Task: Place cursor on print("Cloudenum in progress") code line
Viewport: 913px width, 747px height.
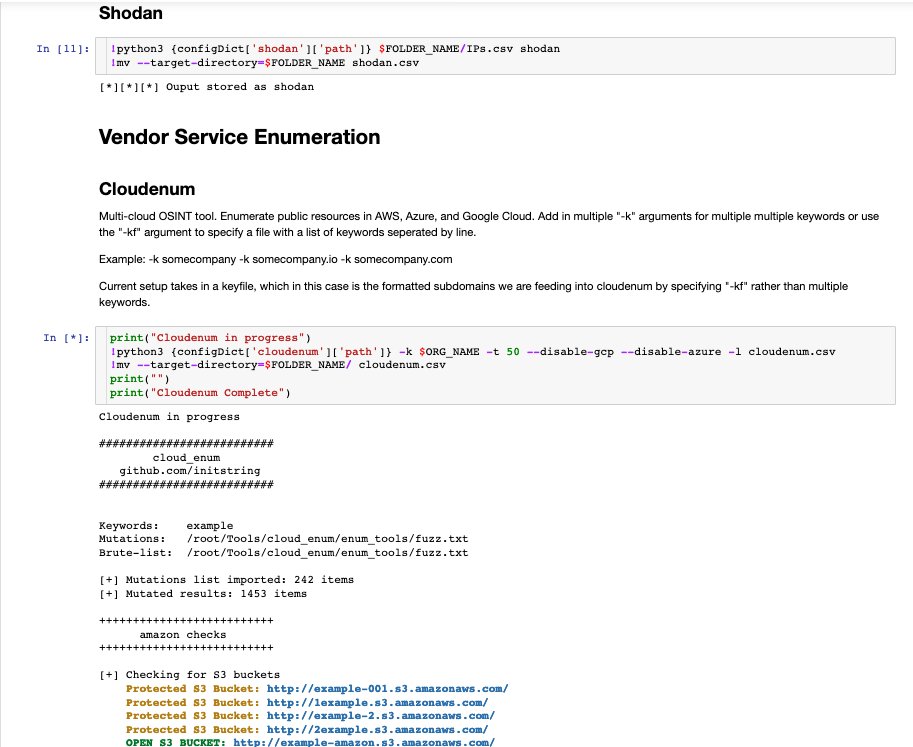Action: pos(210,338)
